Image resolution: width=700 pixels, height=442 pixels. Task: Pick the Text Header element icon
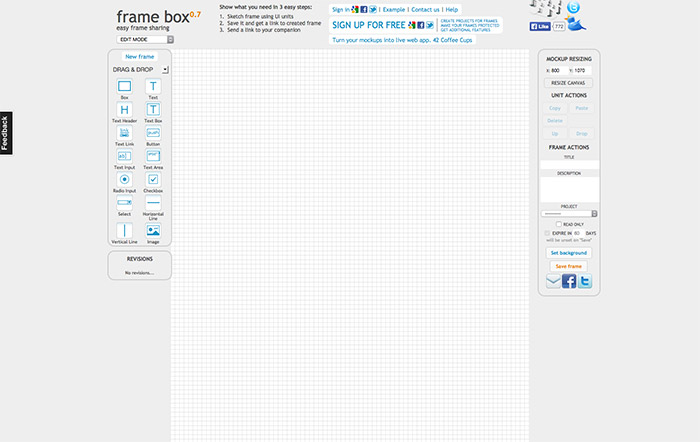point(125,109)
